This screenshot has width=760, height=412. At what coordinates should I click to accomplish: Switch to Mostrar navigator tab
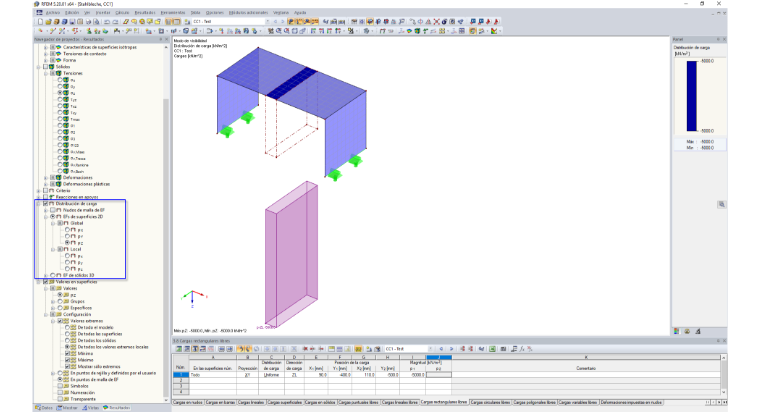point(67,408)
